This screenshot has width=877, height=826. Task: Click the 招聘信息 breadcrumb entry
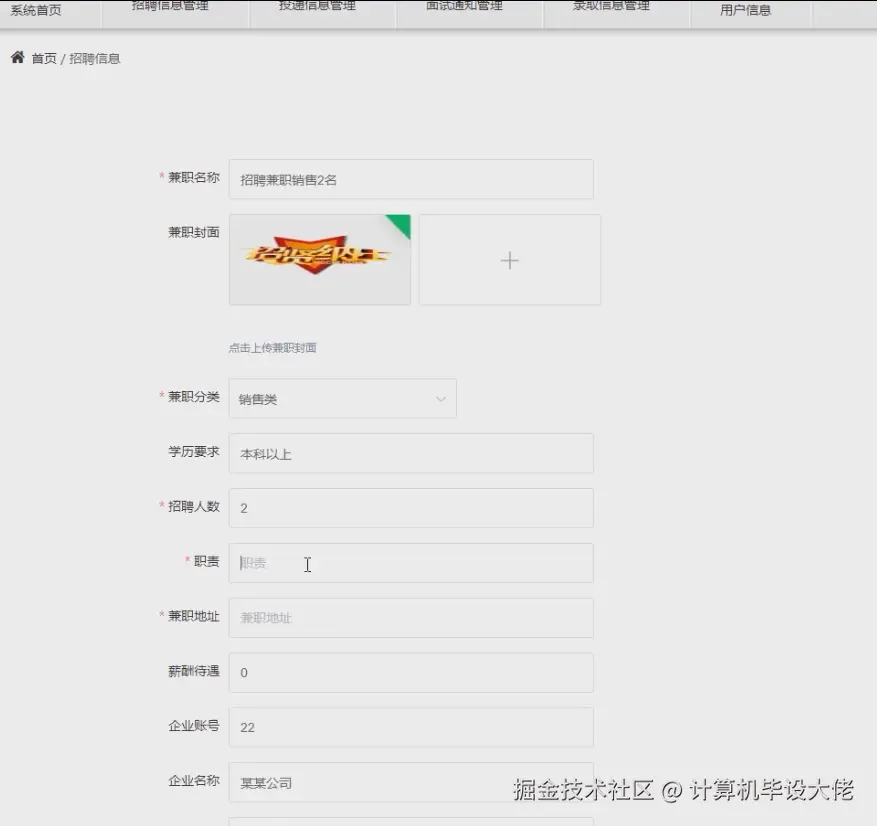tap(95, 59)
